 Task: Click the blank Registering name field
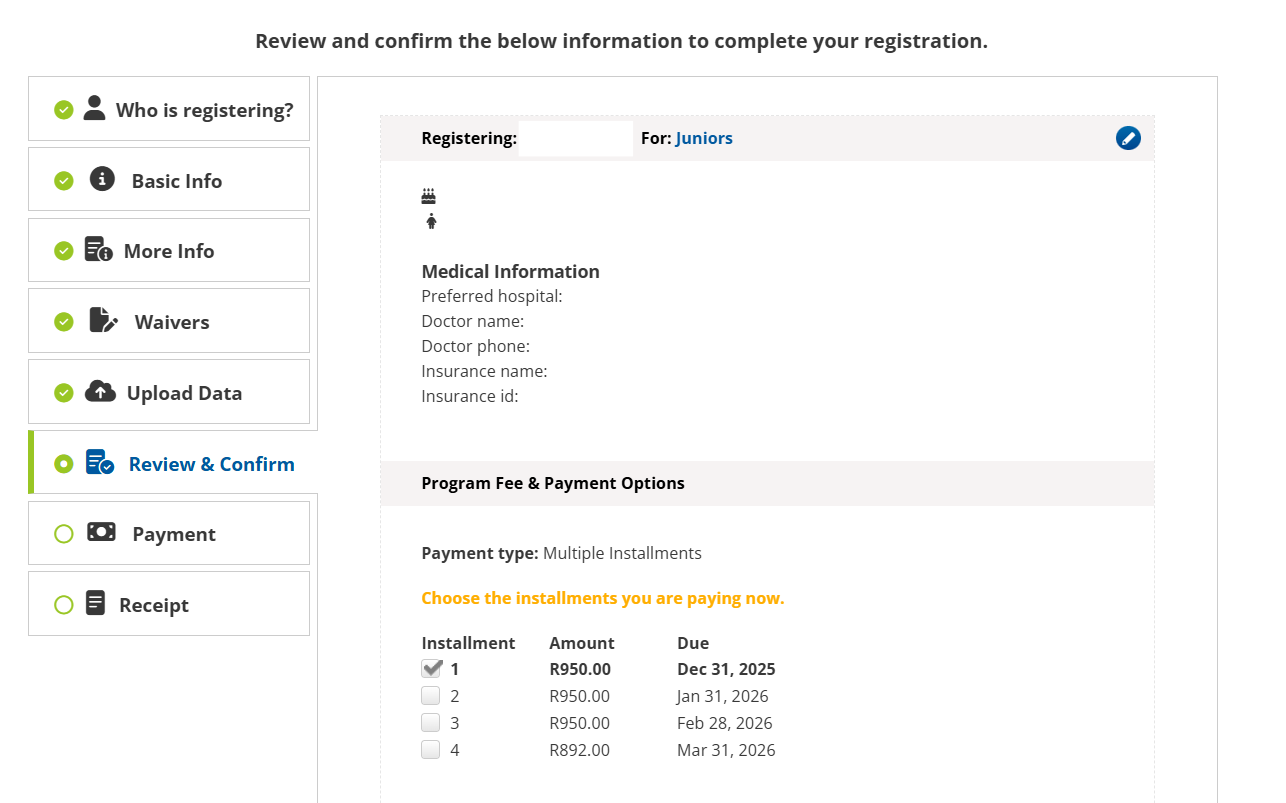coord(575,138)
